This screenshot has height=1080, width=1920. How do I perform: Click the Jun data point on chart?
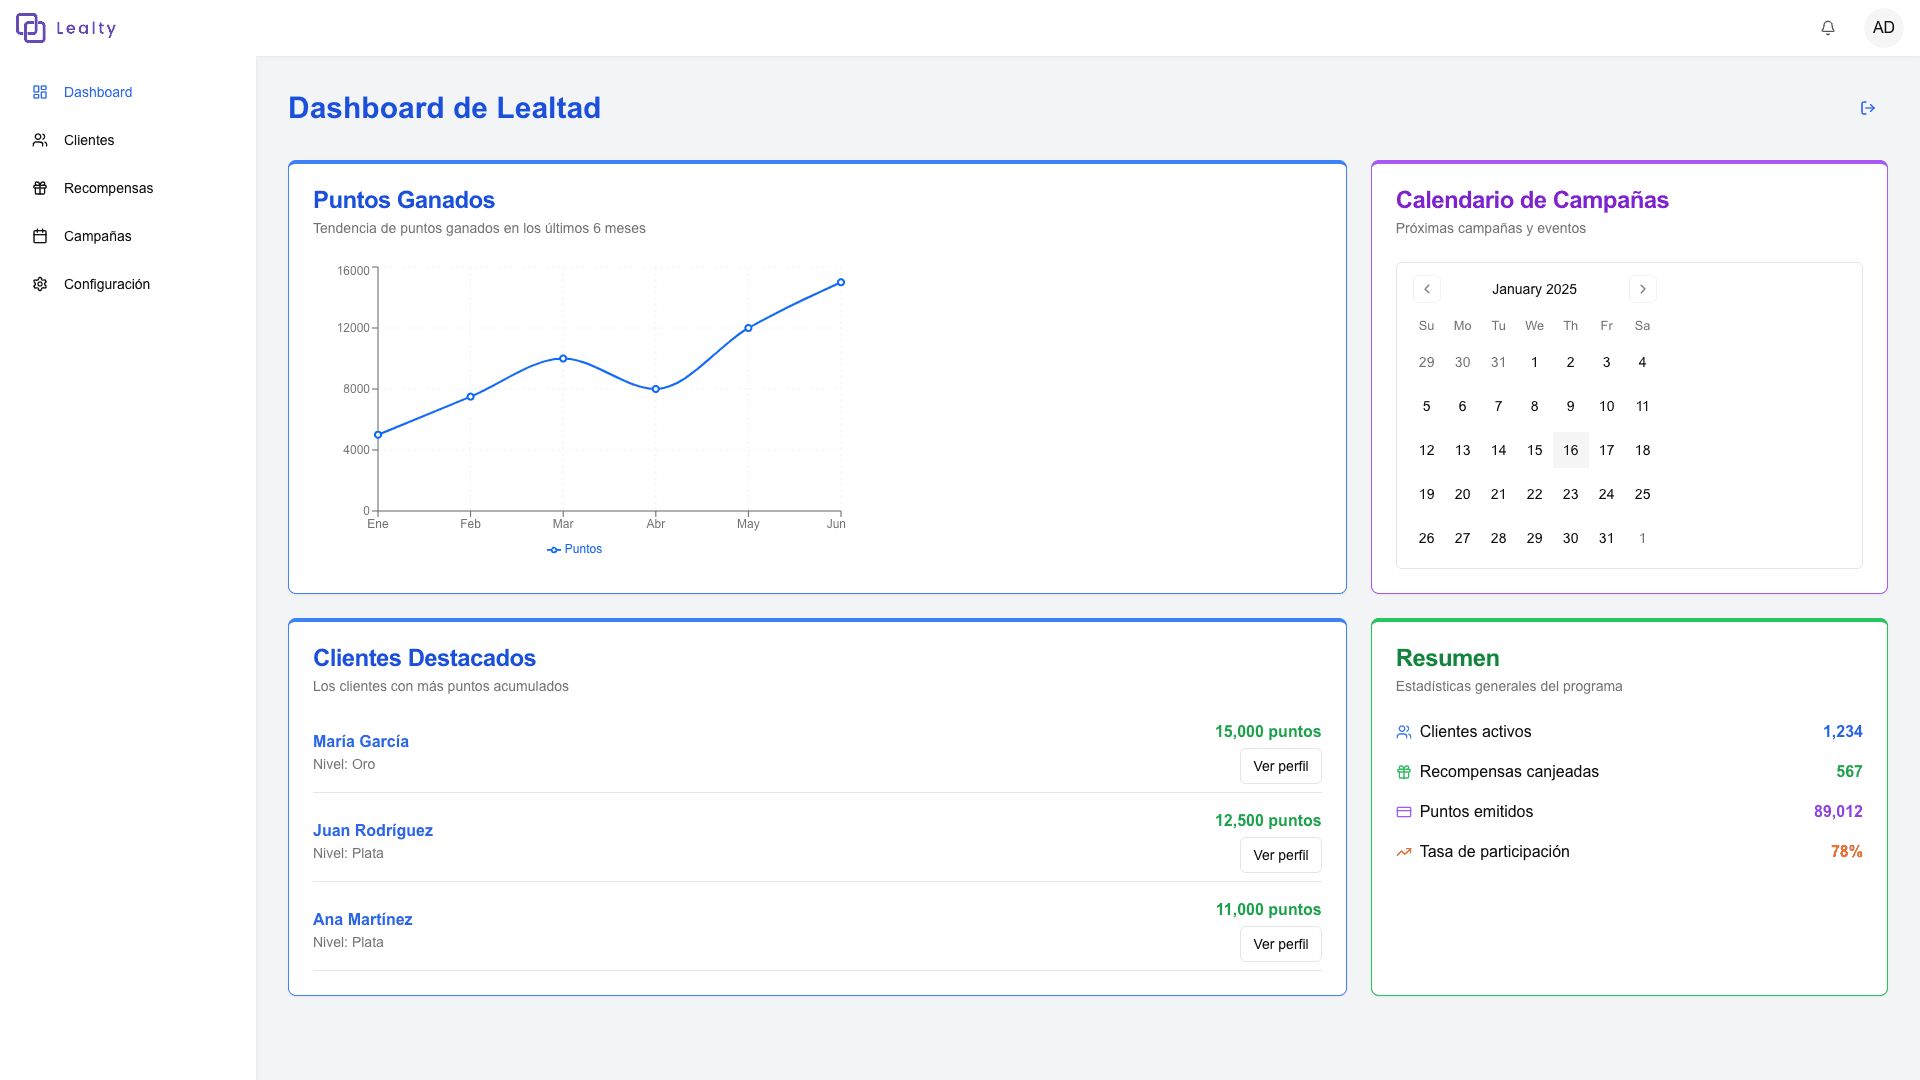[841, 283]
